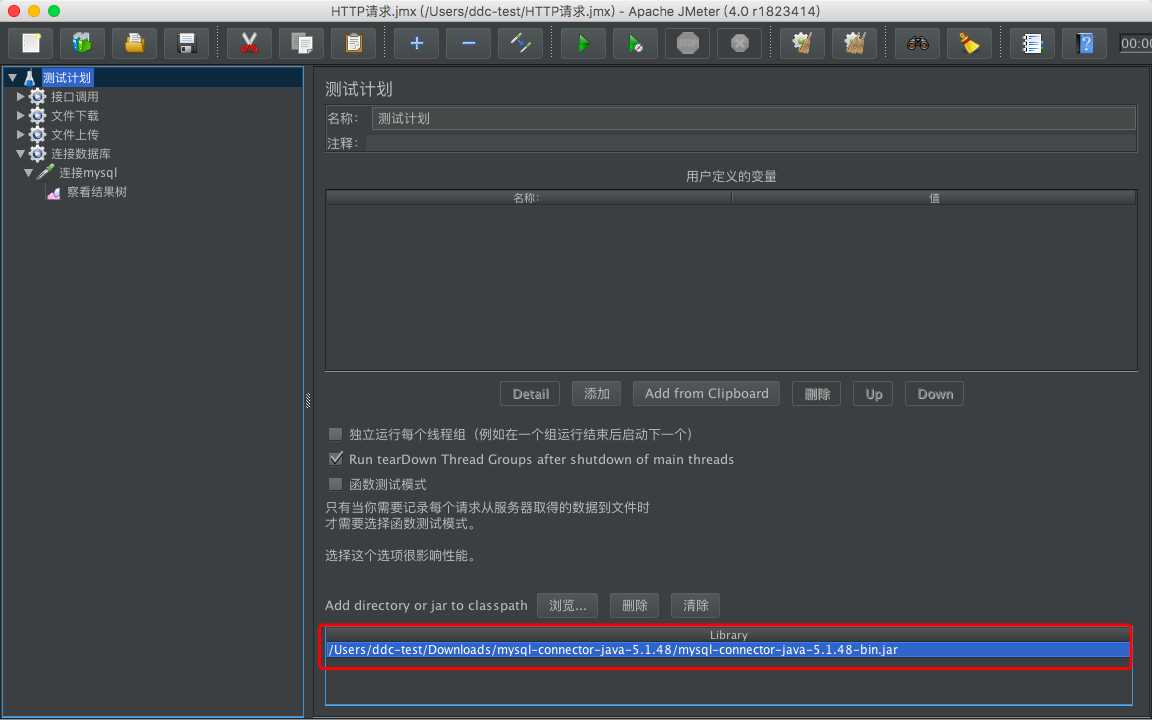Click the 名称 input field
The width and height of the screenshot is (1152, 720).
click(754, 118)
